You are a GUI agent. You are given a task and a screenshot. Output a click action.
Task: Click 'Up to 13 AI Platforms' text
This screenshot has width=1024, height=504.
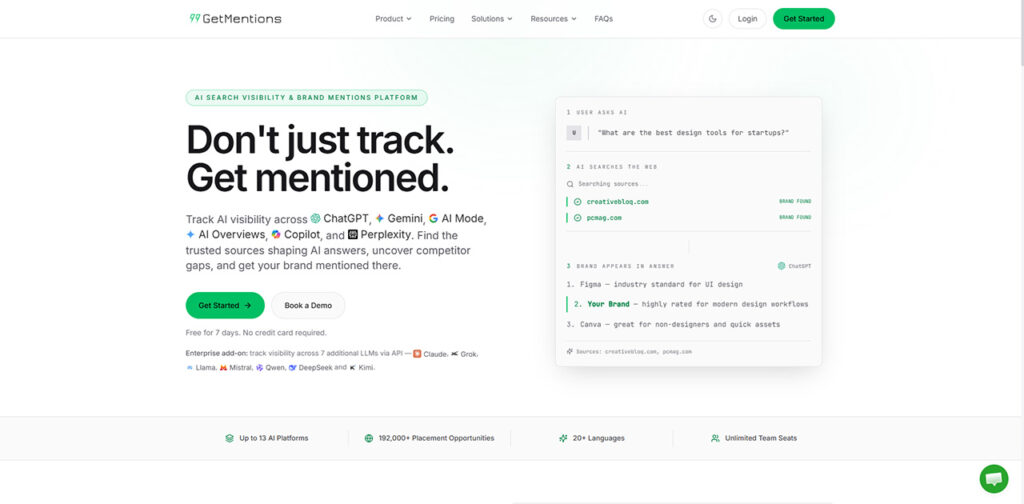tap(274, 439)
